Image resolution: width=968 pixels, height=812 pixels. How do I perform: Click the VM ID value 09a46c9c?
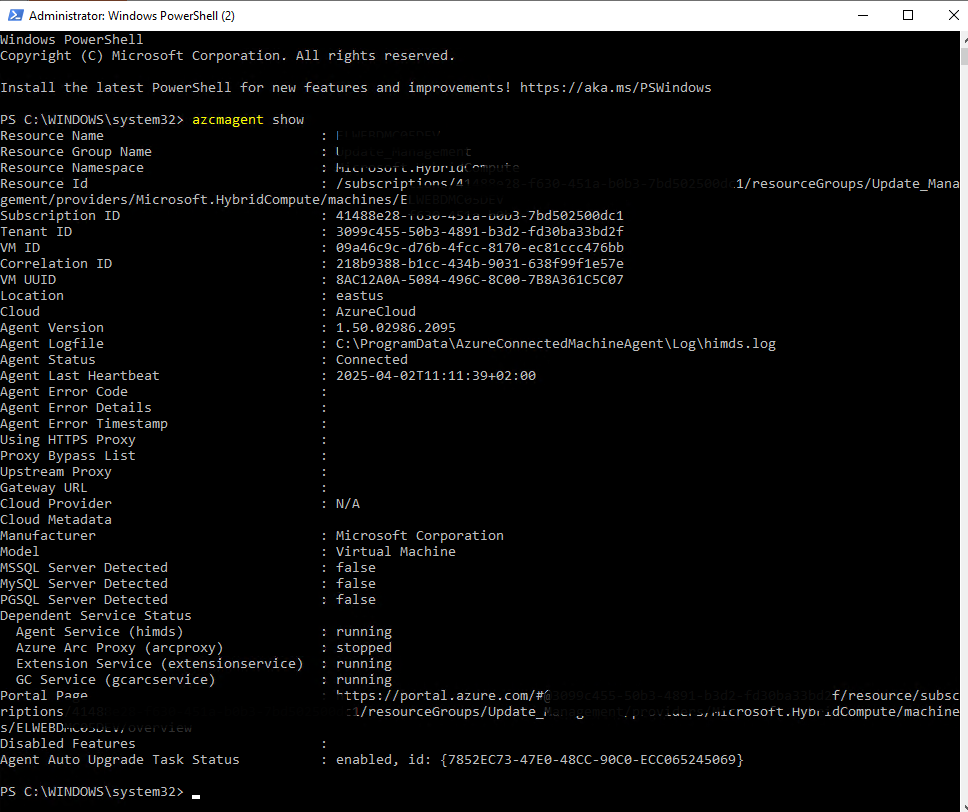point(480,248)
